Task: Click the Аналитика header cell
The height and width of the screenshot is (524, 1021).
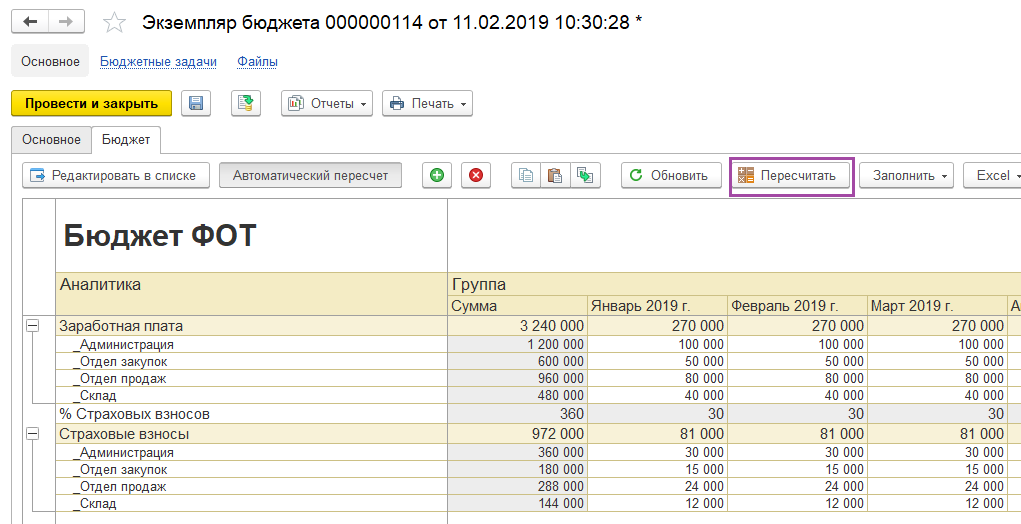Action: click(252, 294)
